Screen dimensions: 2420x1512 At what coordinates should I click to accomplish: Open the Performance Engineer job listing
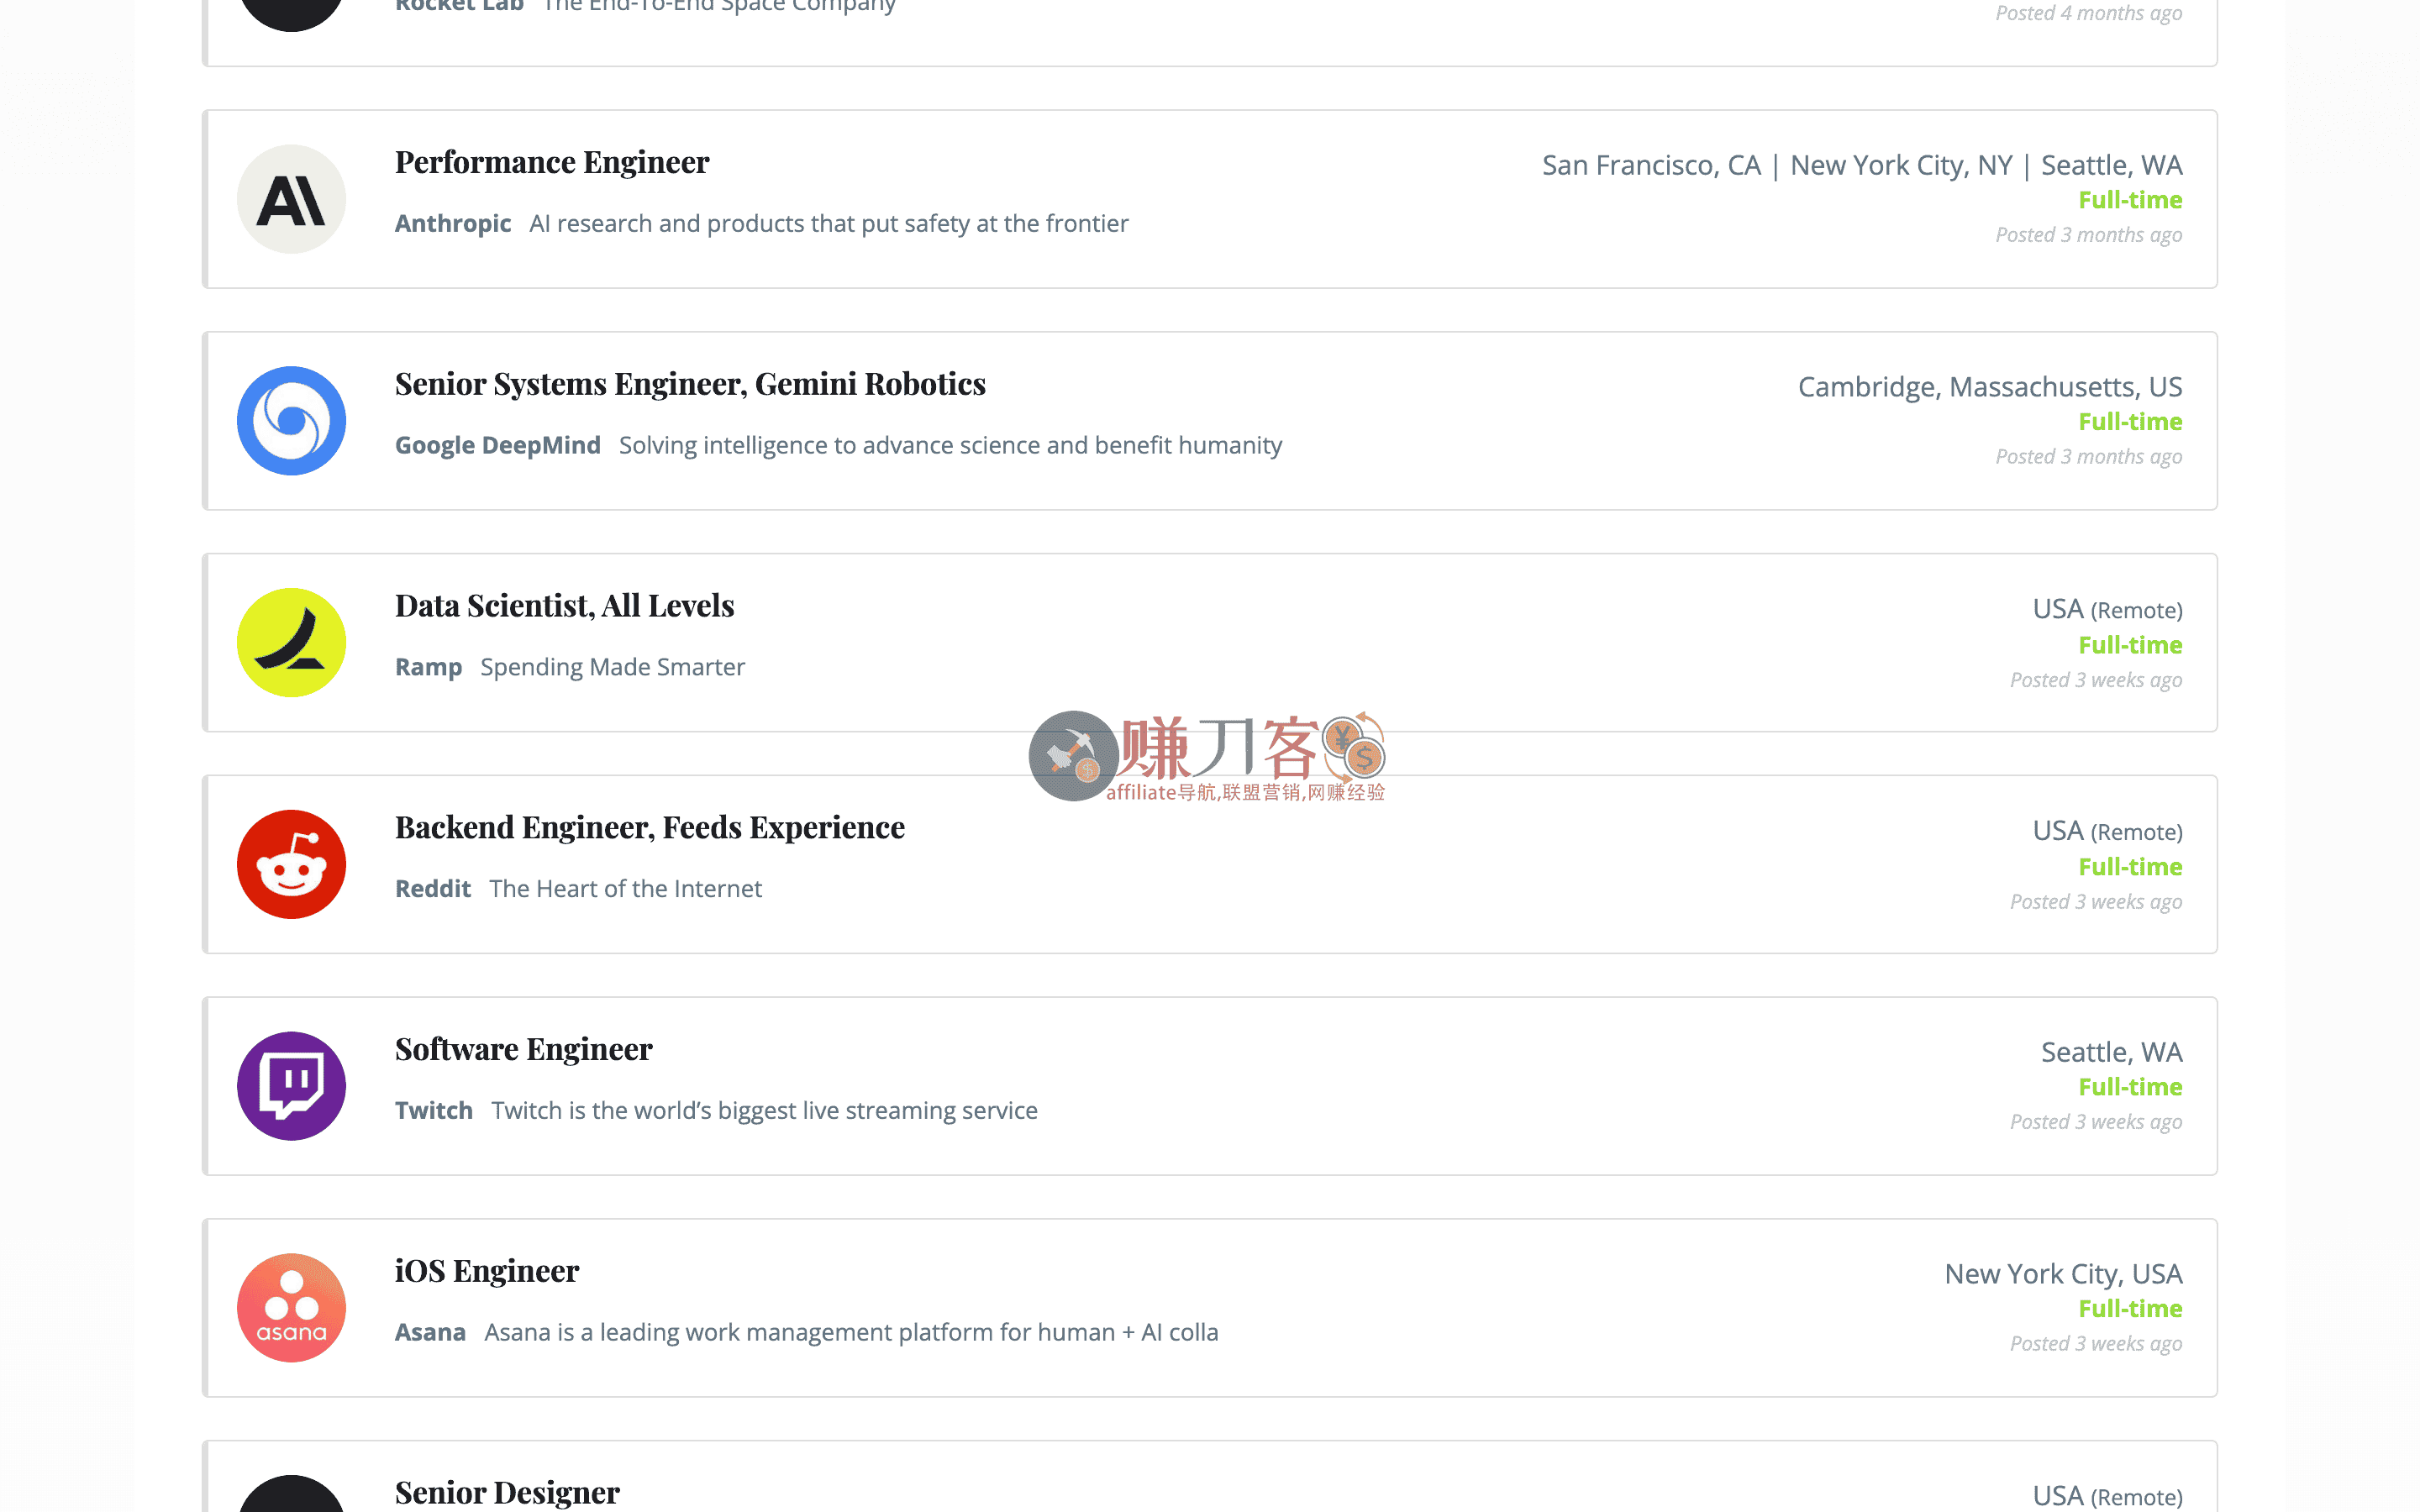pyautogui.click(x=552, y=162)
